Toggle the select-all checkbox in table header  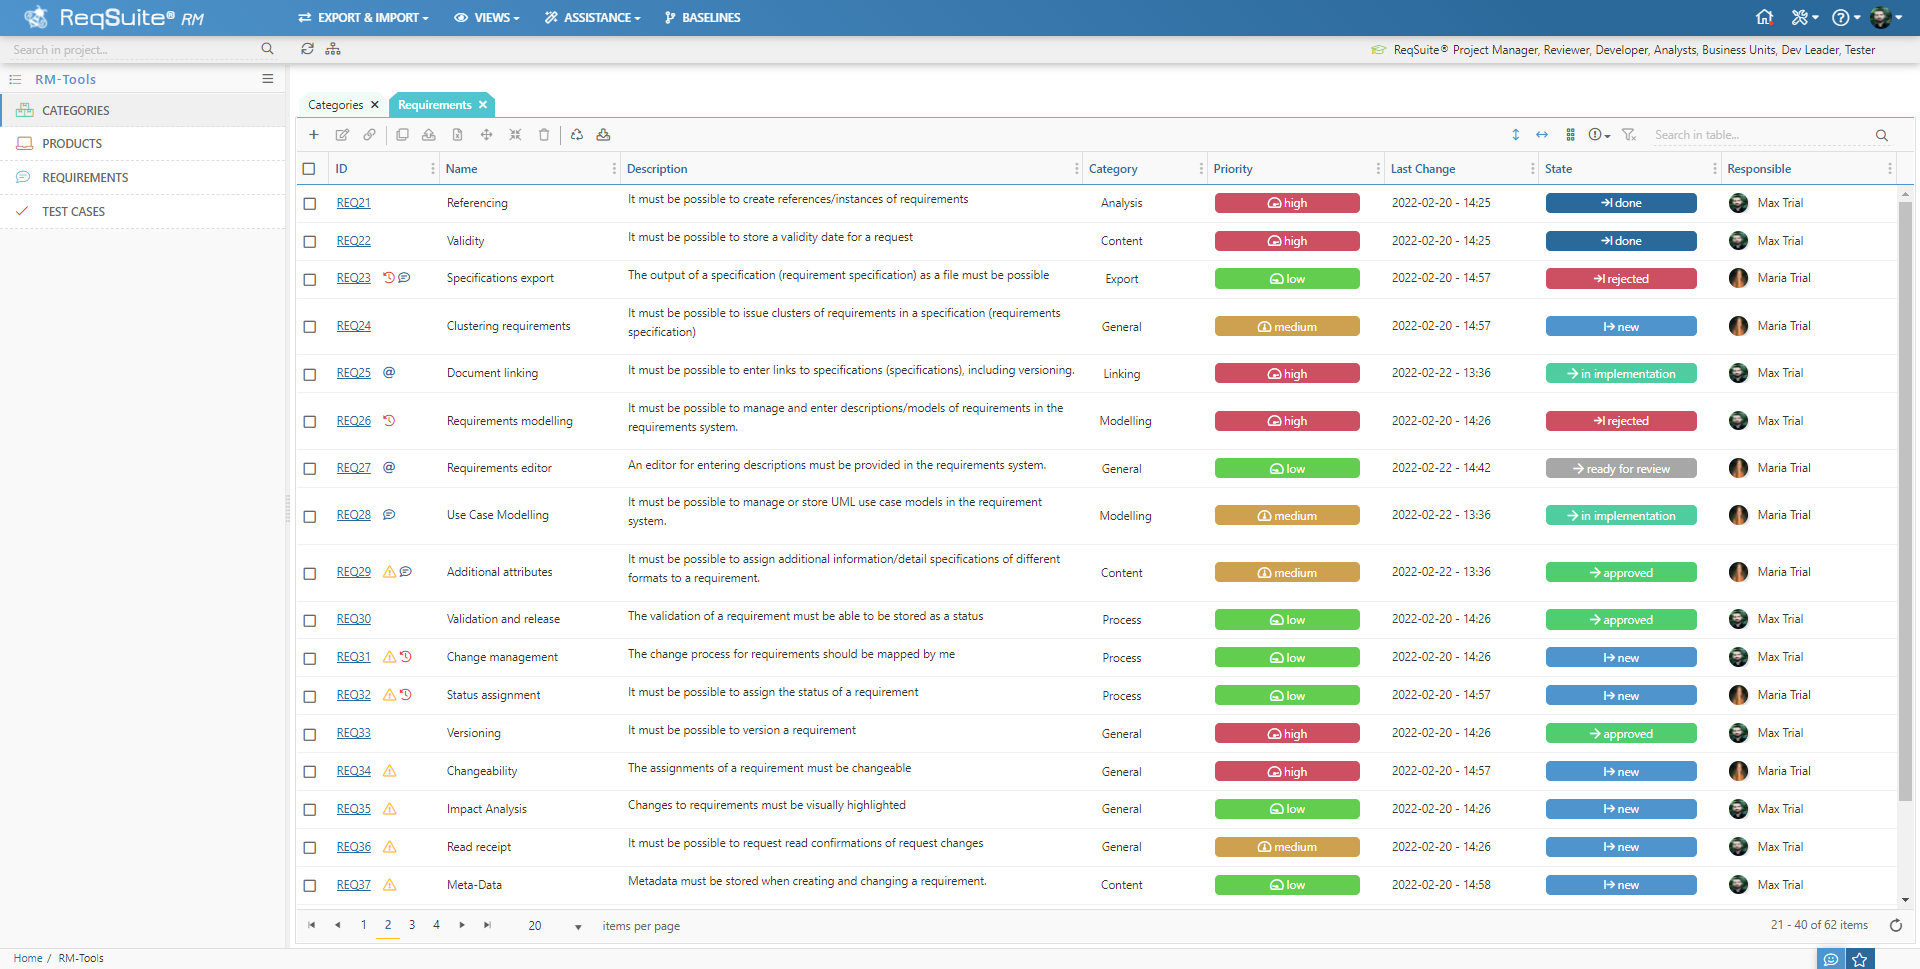click(310, 169)
